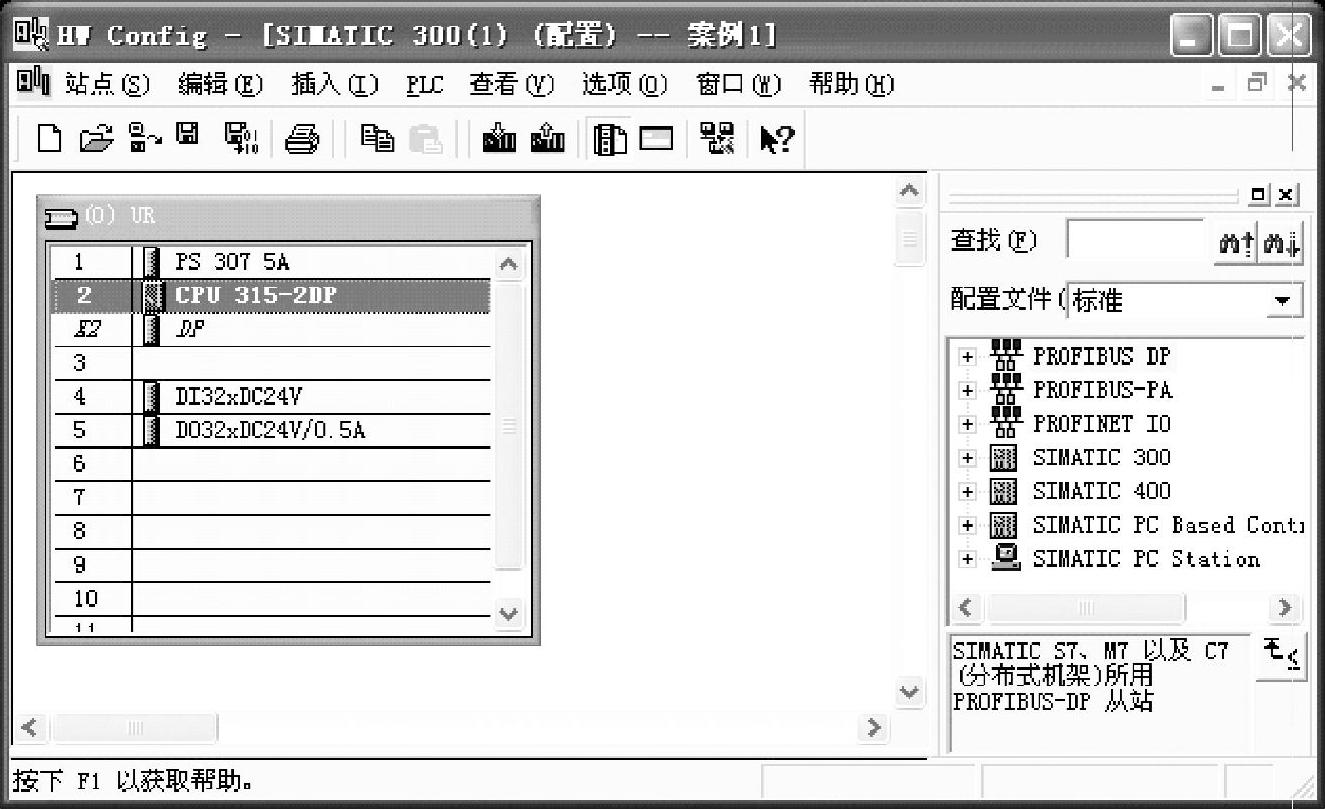Open the 查看(V) menu
Screen dimensions: 1325x809
point(512,85)
